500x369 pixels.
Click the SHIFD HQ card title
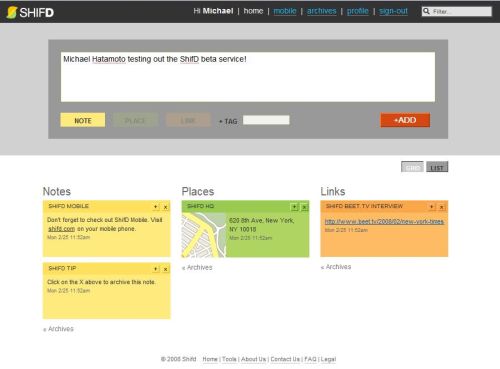(x=200, y=206)
